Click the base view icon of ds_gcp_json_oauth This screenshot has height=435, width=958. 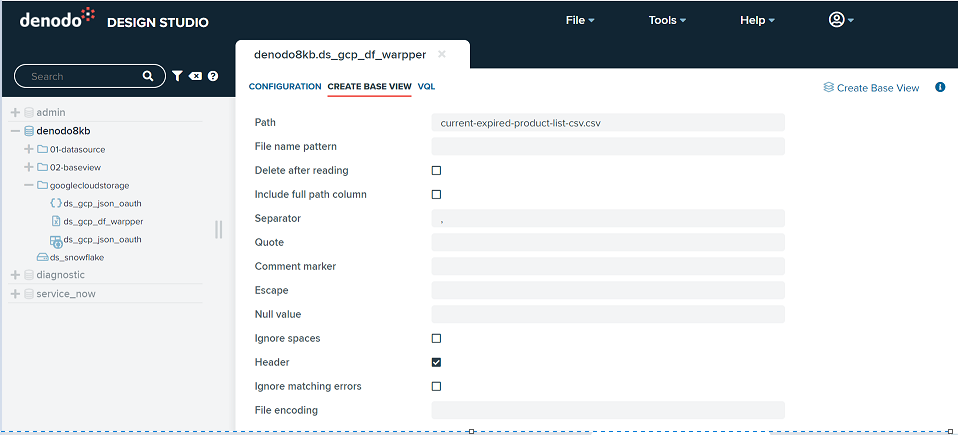click(56, 241)
